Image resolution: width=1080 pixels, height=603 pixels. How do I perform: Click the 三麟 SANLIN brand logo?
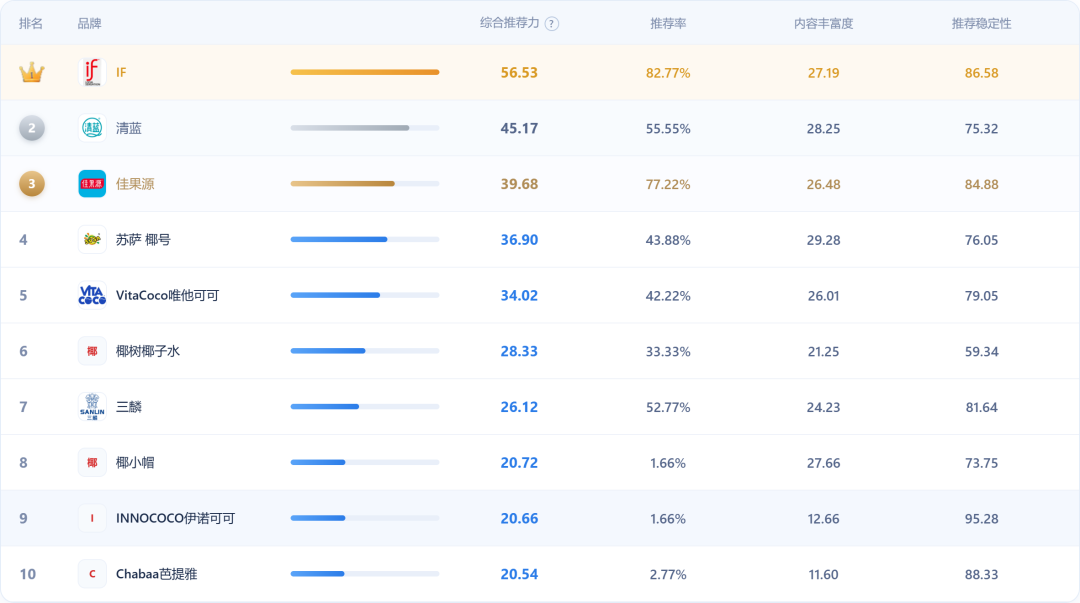point(92,407)
